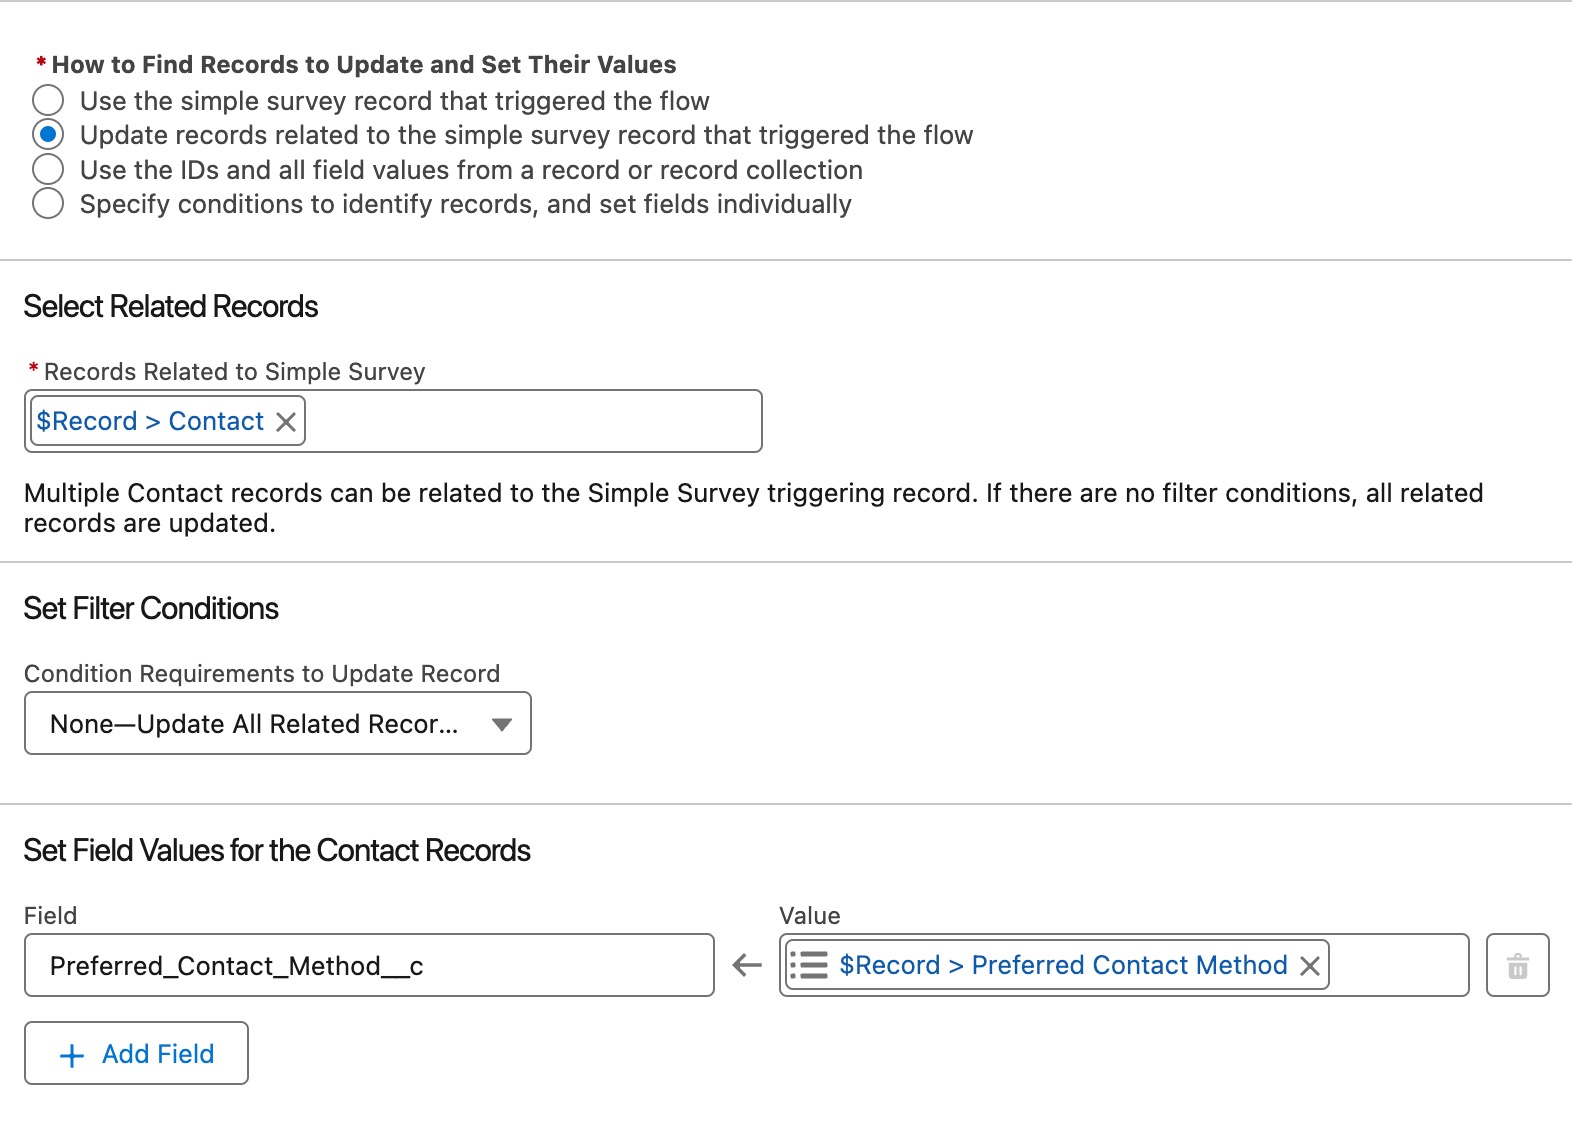The image size is (1572, 1138).
Task: Click the trash icon to delete field row
Action: click(1518, 966)
